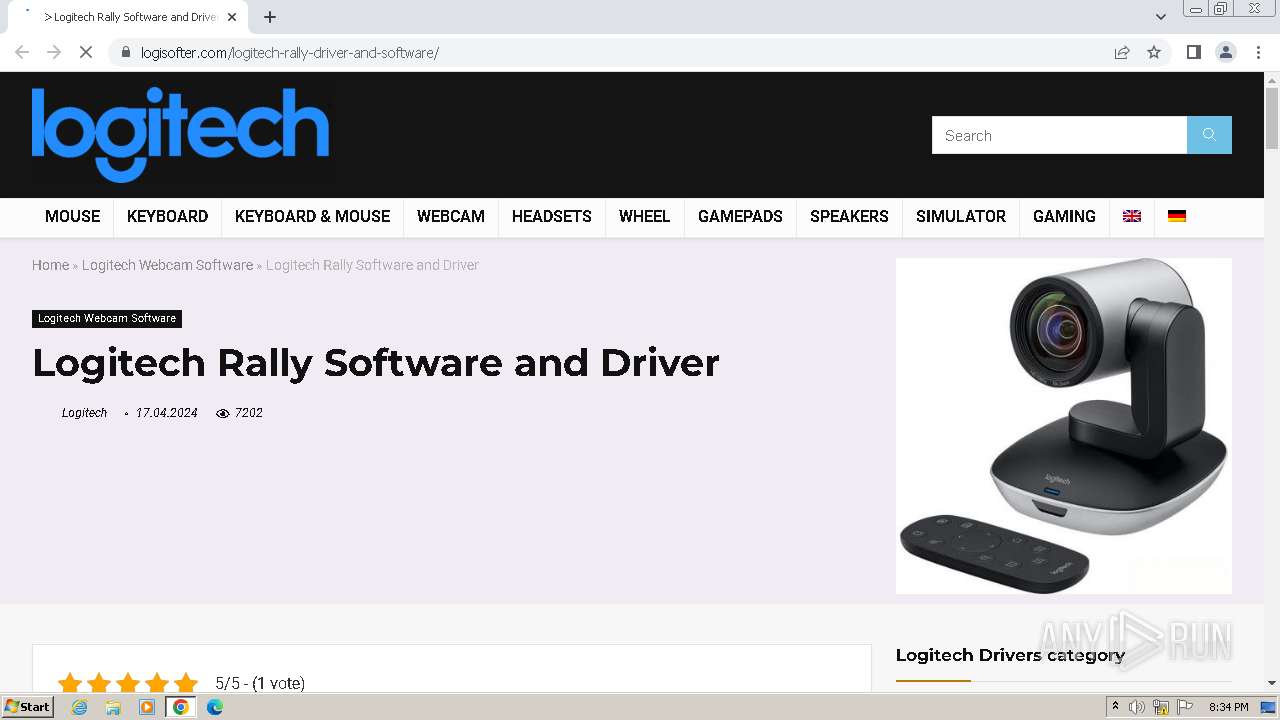Screen dimensions: 1280x720
Task: Open the KEYBOARD menu item
Action: [167, 216]
